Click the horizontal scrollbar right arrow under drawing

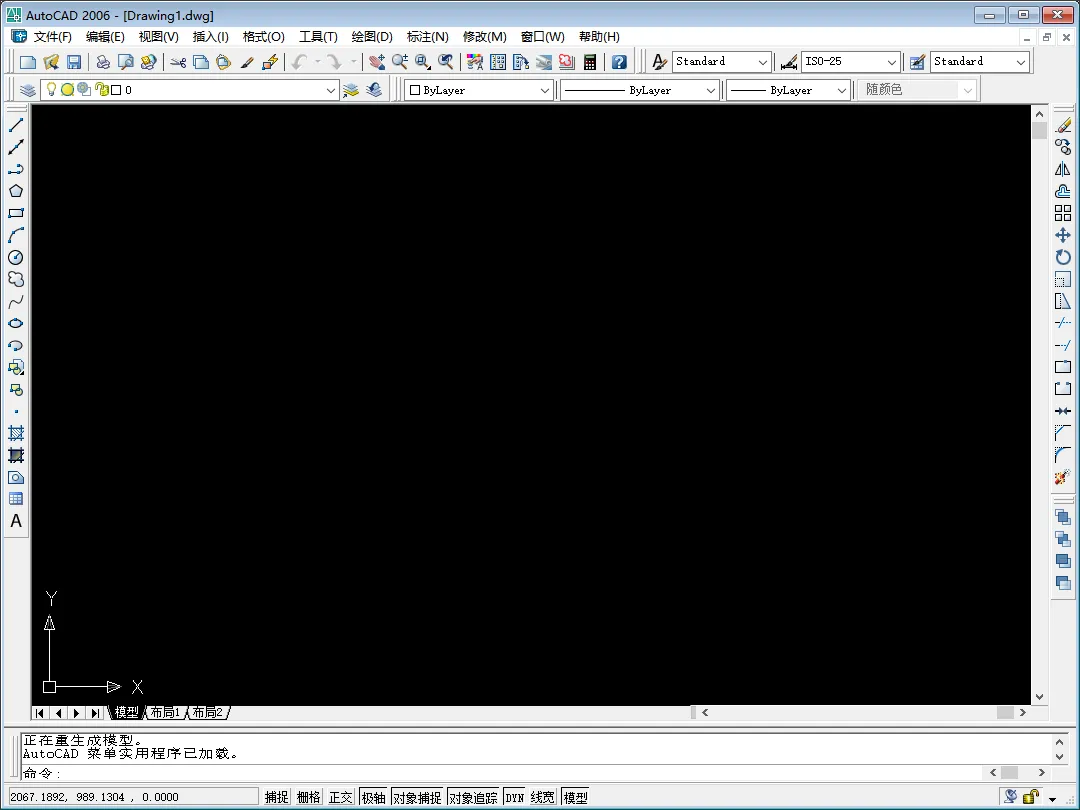(1023, 712)
